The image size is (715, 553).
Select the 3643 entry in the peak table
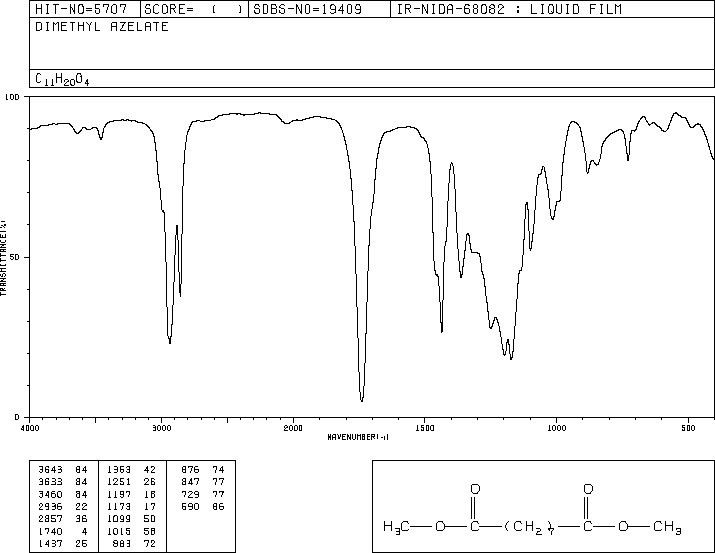[x=50, y=470]
